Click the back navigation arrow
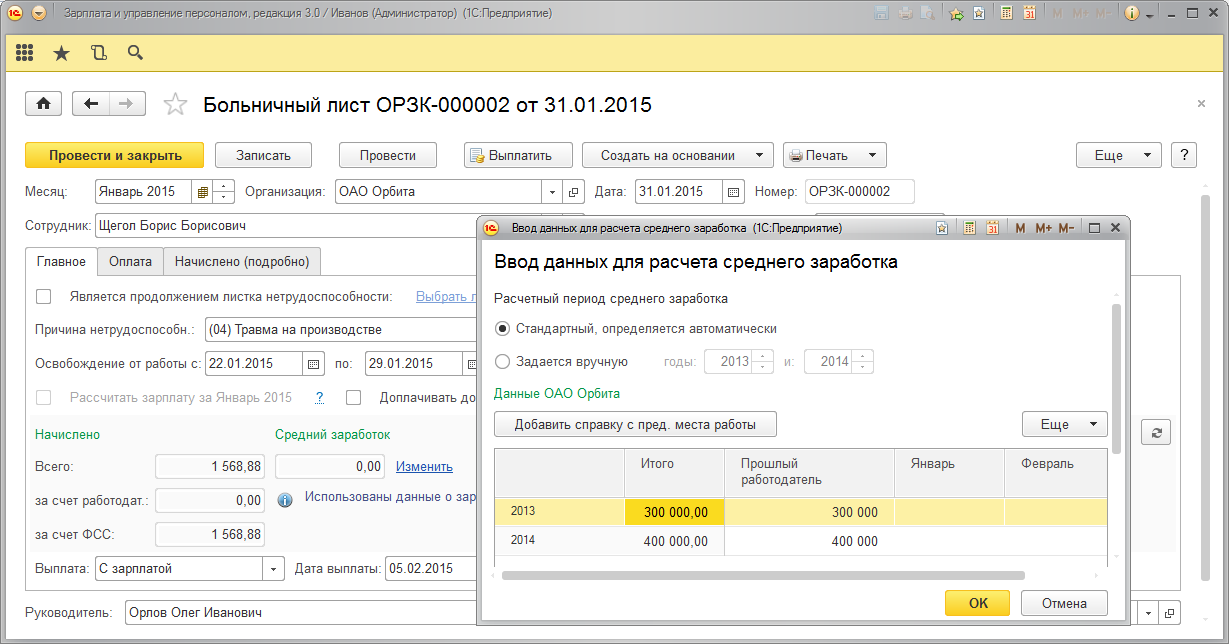The width and height of the screenshot is (1229, 644). coord(91,104)
